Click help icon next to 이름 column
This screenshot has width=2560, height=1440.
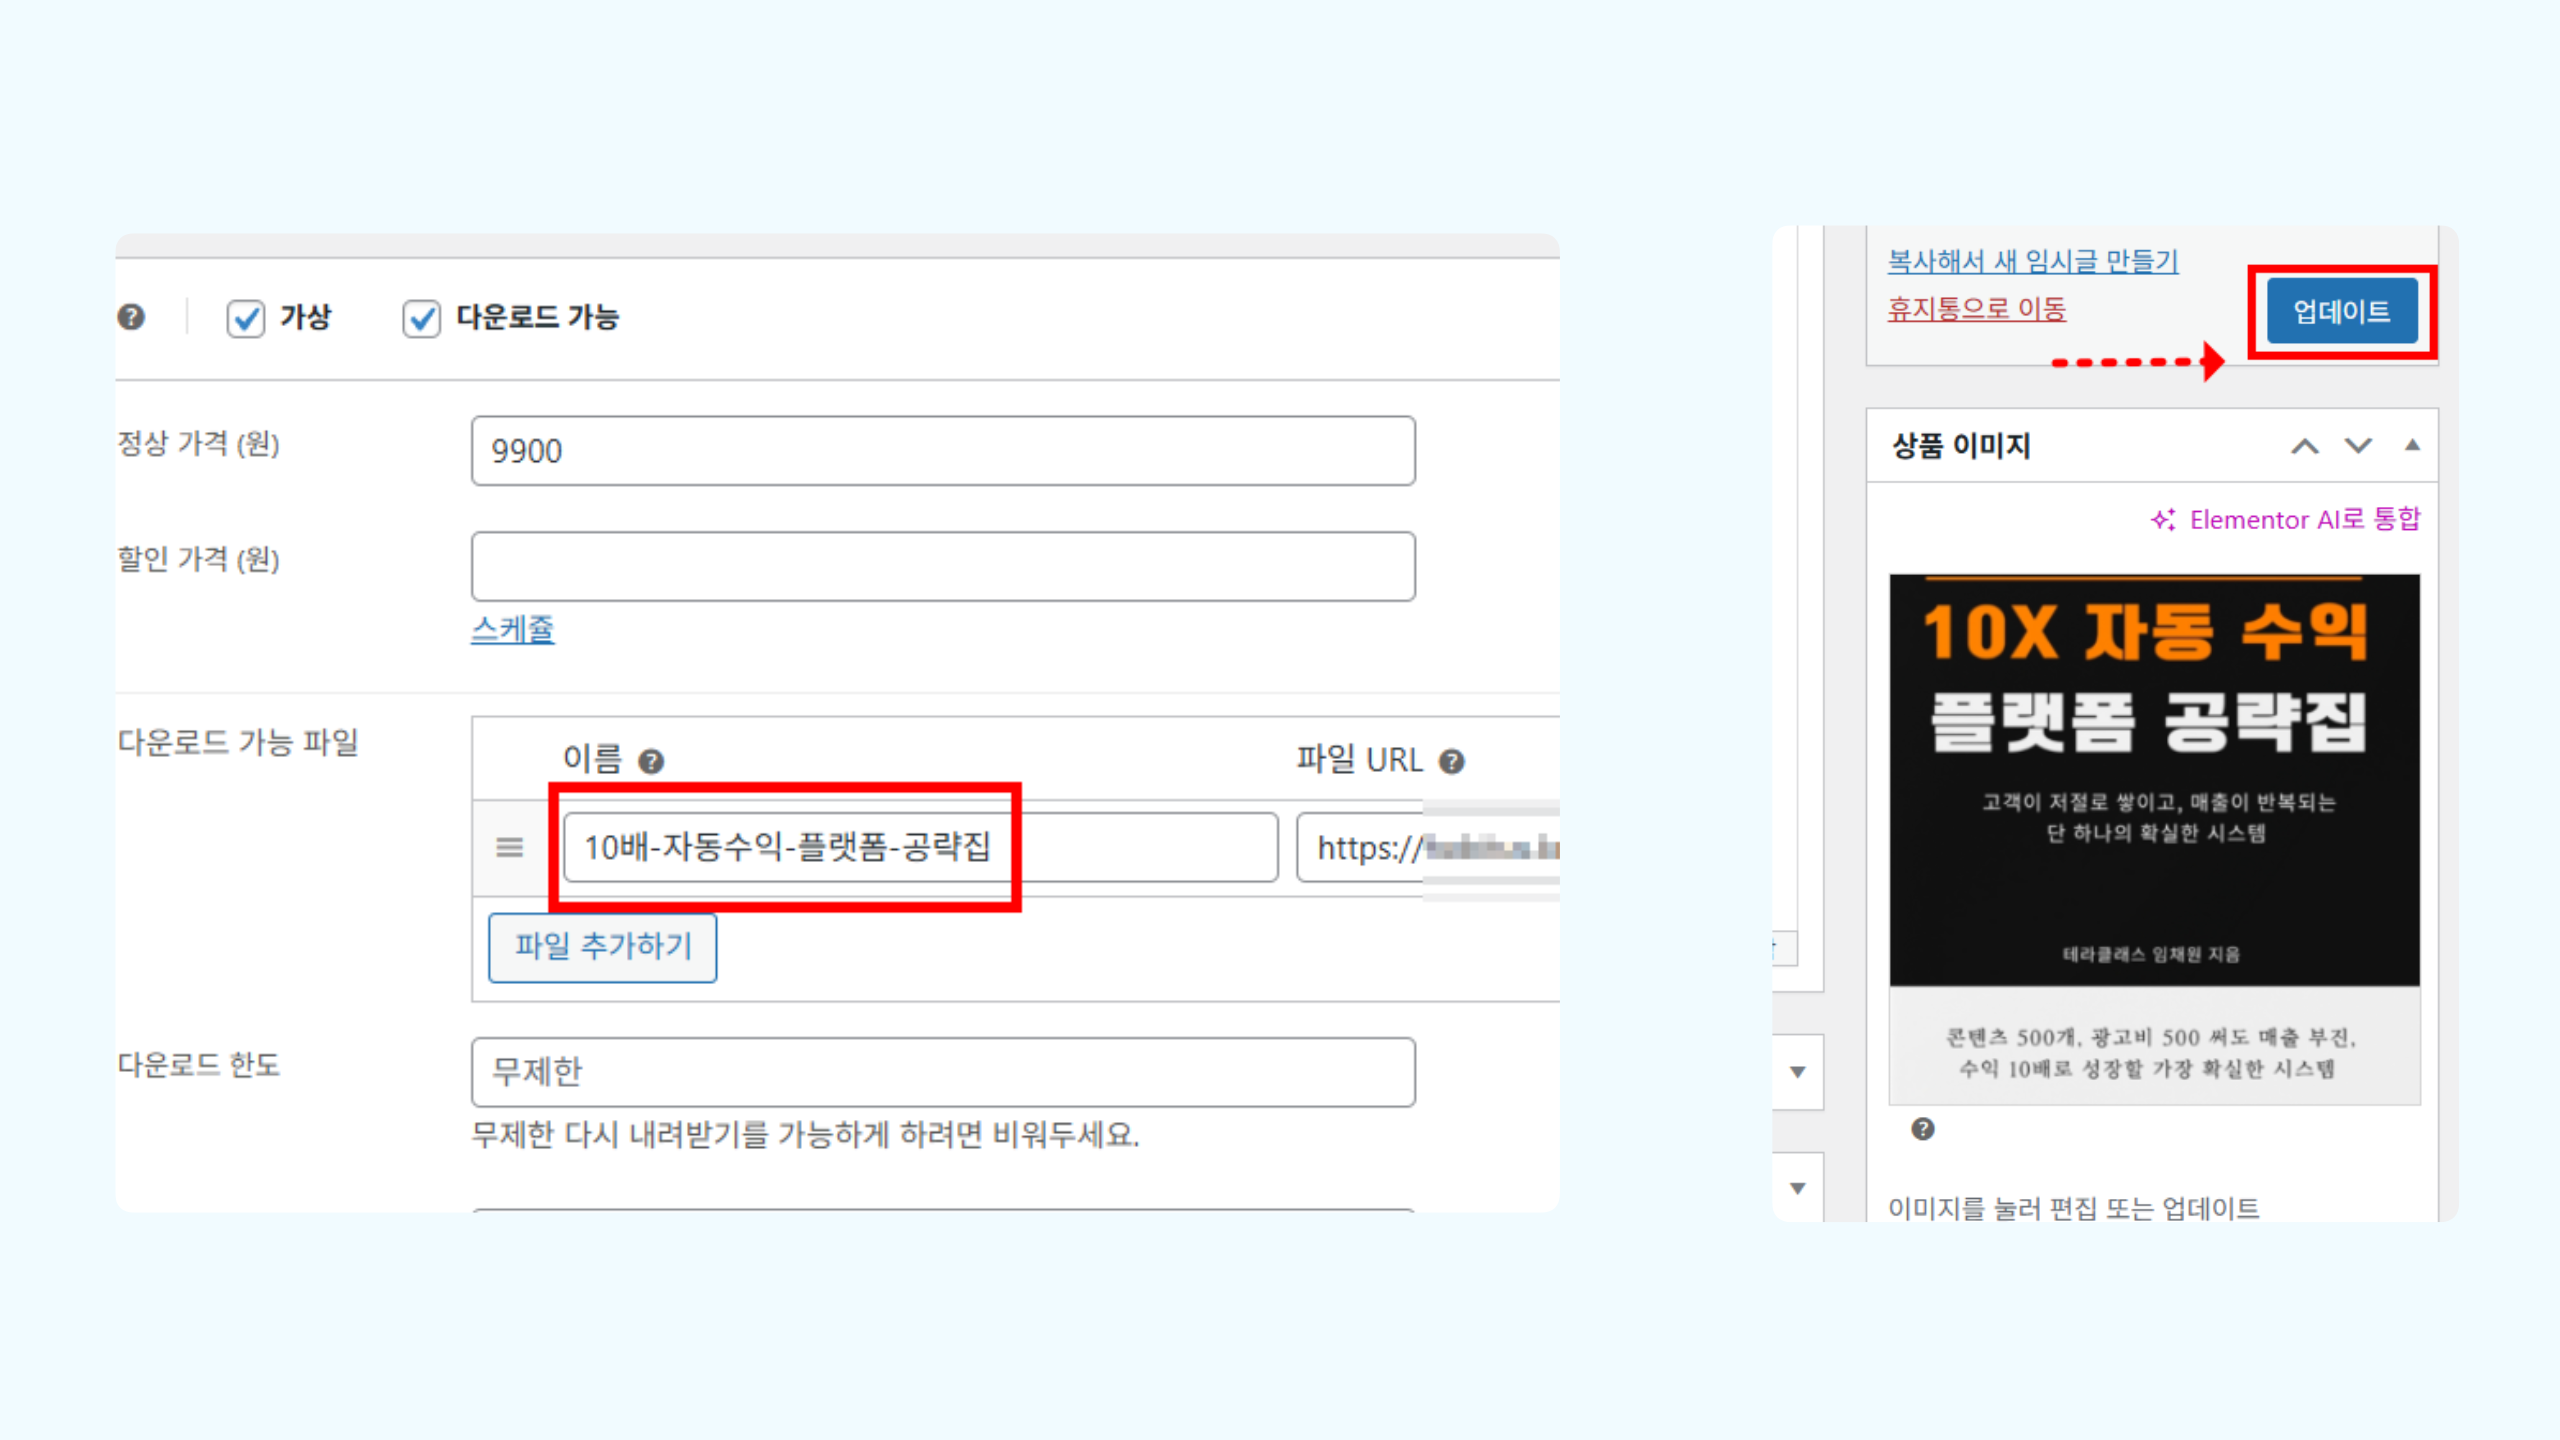pyautogui.click(x=651, y=762)
